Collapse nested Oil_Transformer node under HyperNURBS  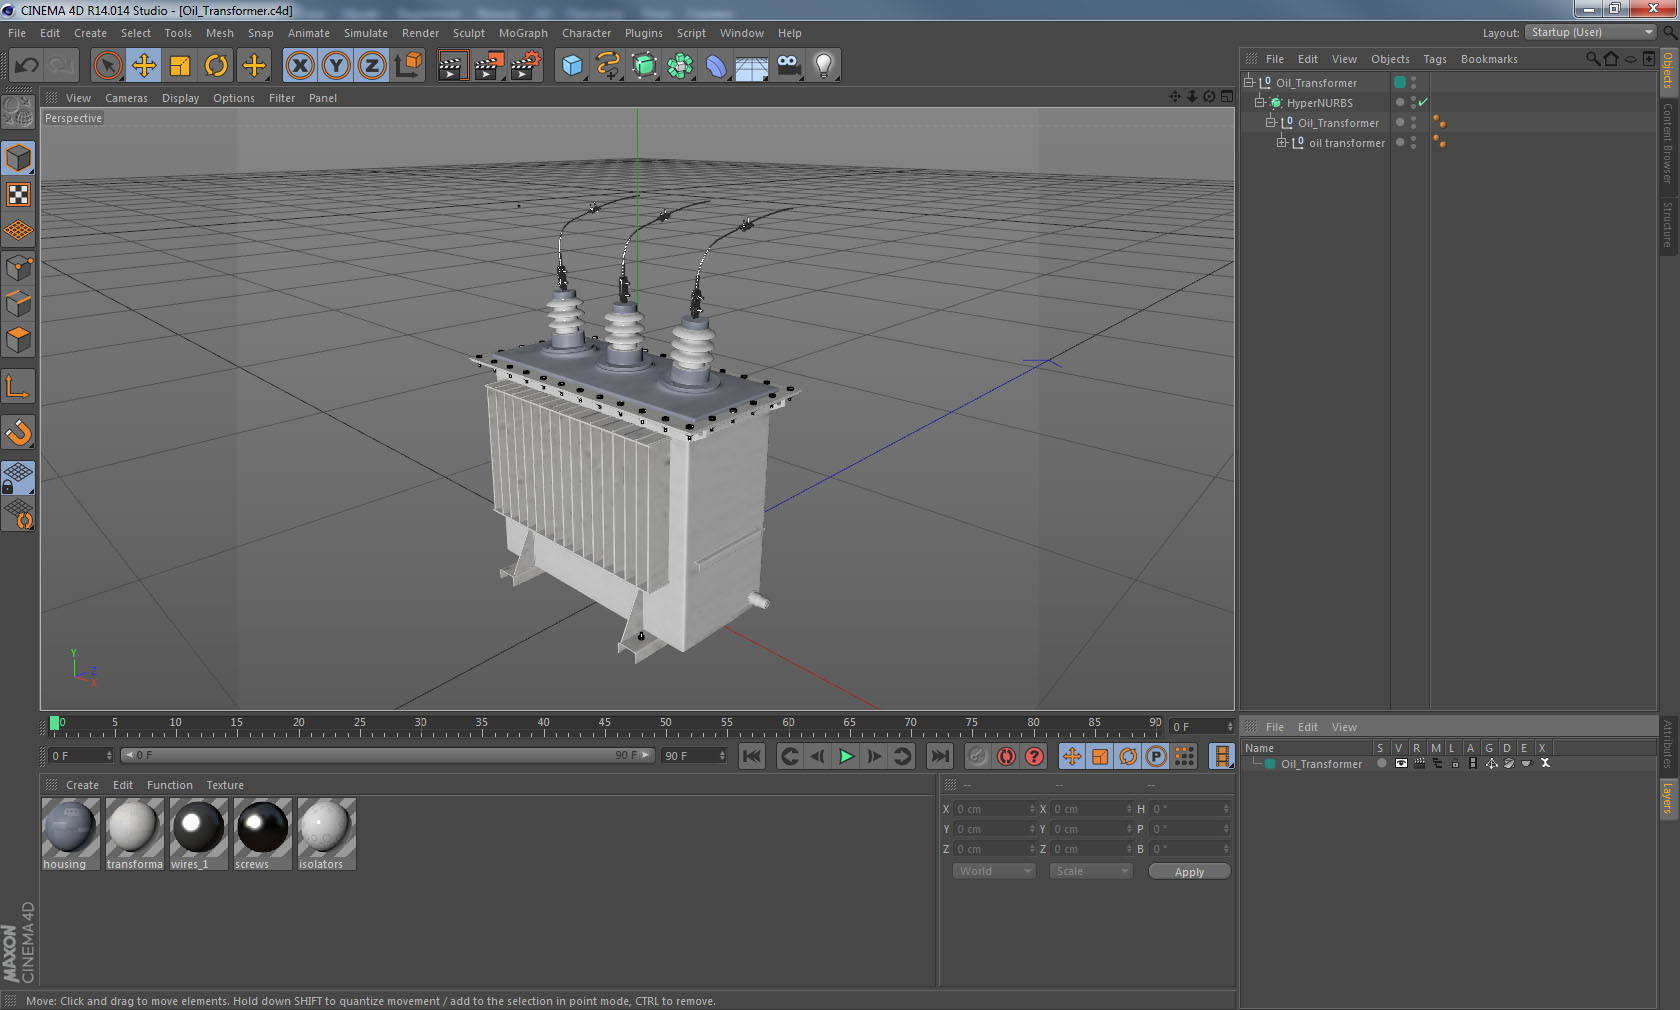point(1271,122)
